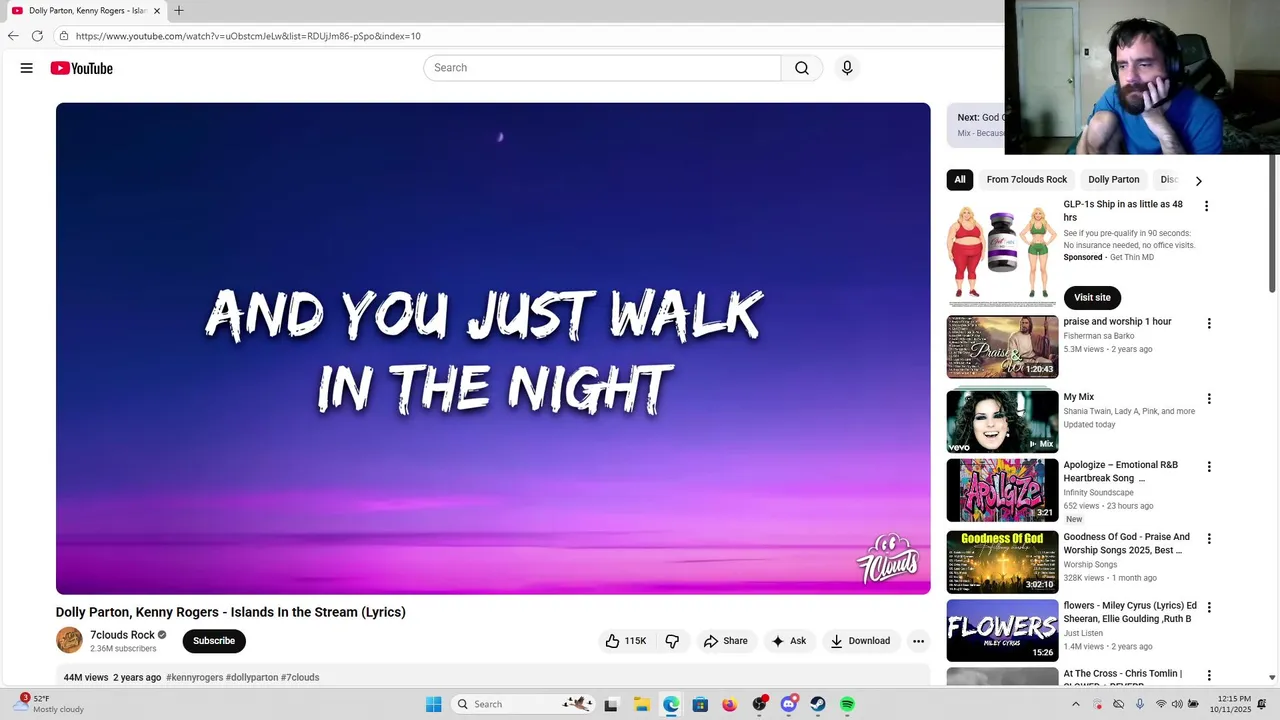Open options for the GLP-1s ad
1280x720 pixels.
coord(1206,206)
